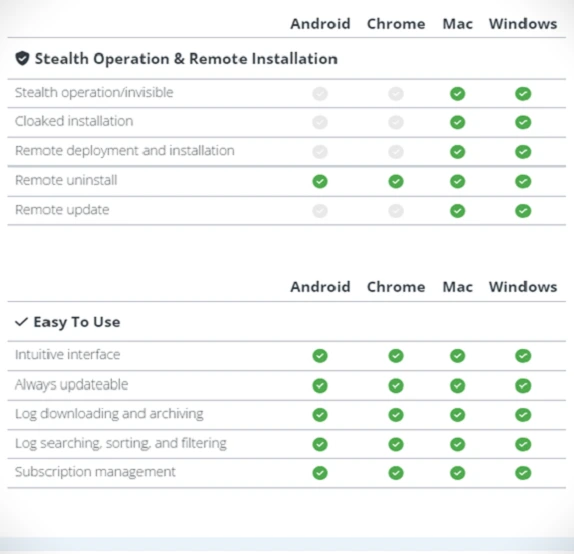The height and width of the screenshot is (554, 574).
Task: Click the Log downloading and archiving label
Action: pyautogui.click(x=109, y=414)
